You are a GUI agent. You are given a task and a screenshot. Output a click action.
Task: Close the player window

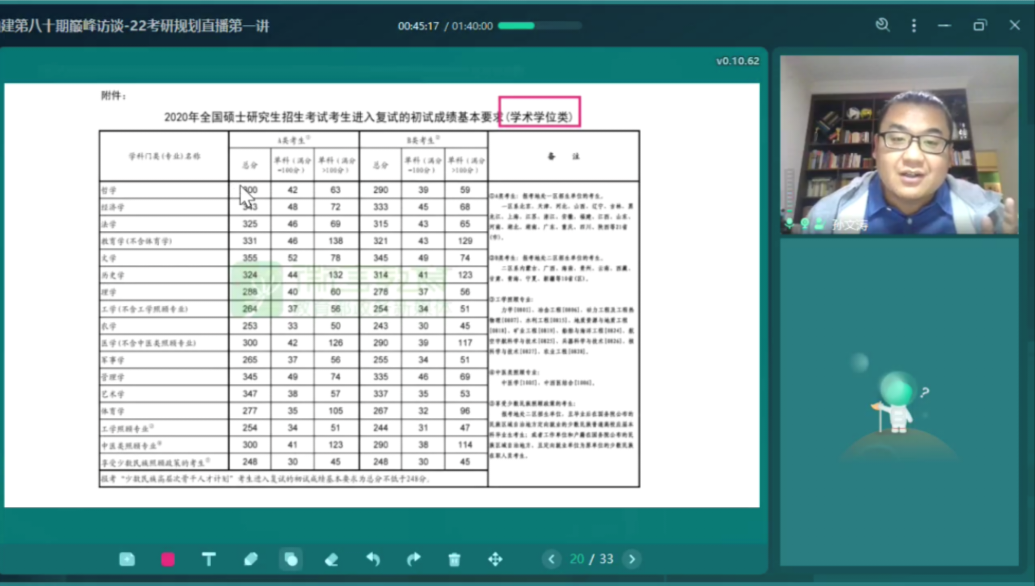(1015, 25)
